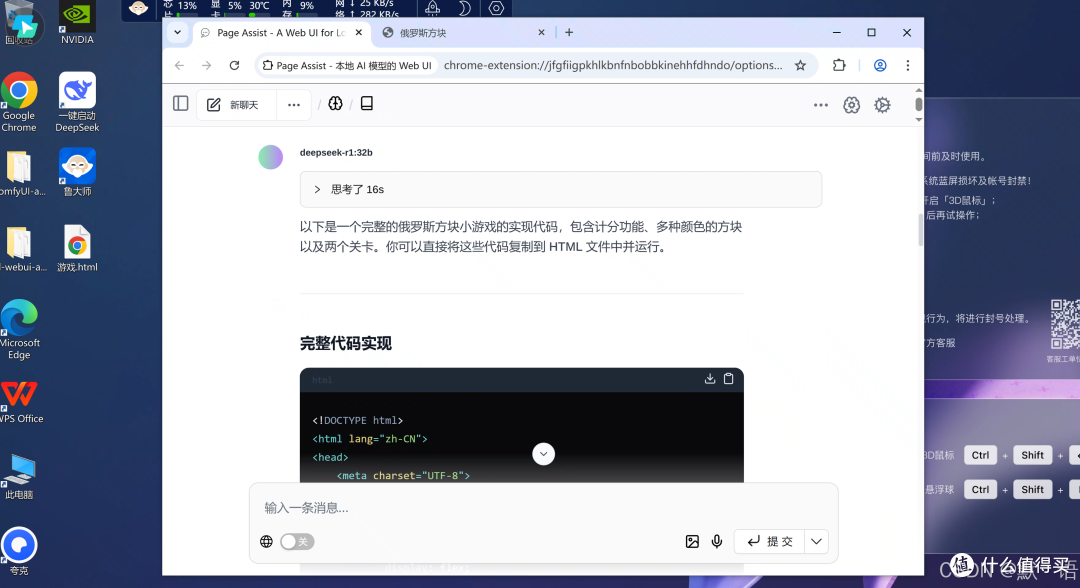The image size is (1080, 588).
Task: Go back in browser history
Action: [x=180, y=65]
